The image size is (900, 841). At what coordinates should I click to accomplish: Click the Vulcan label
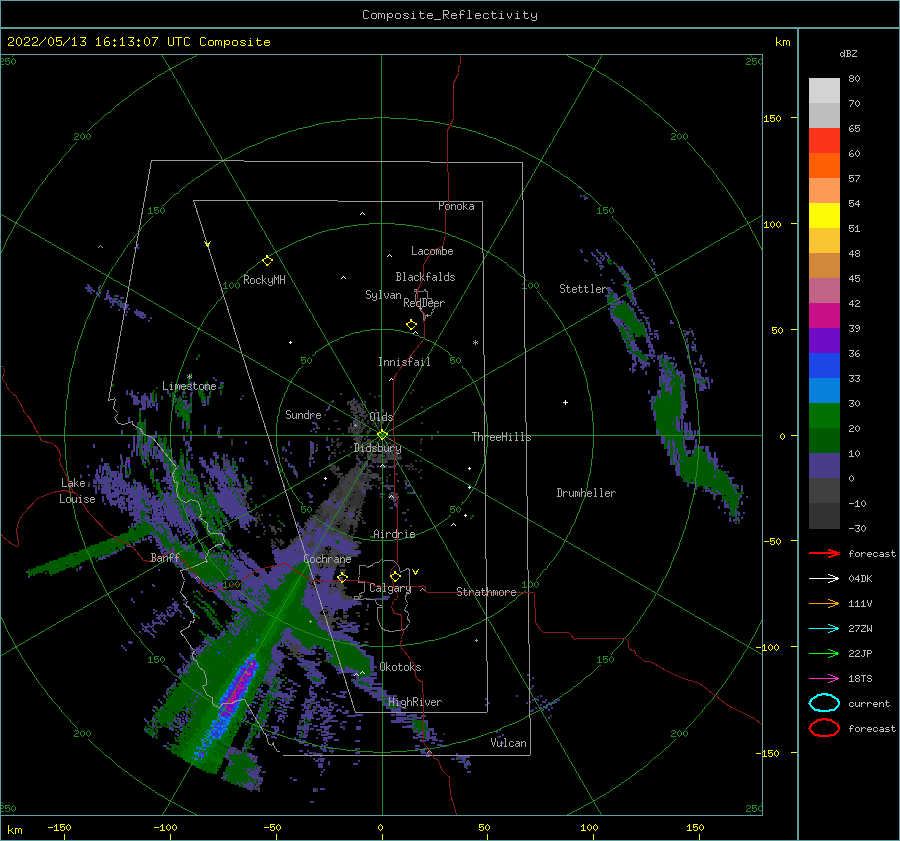point(509,743)
